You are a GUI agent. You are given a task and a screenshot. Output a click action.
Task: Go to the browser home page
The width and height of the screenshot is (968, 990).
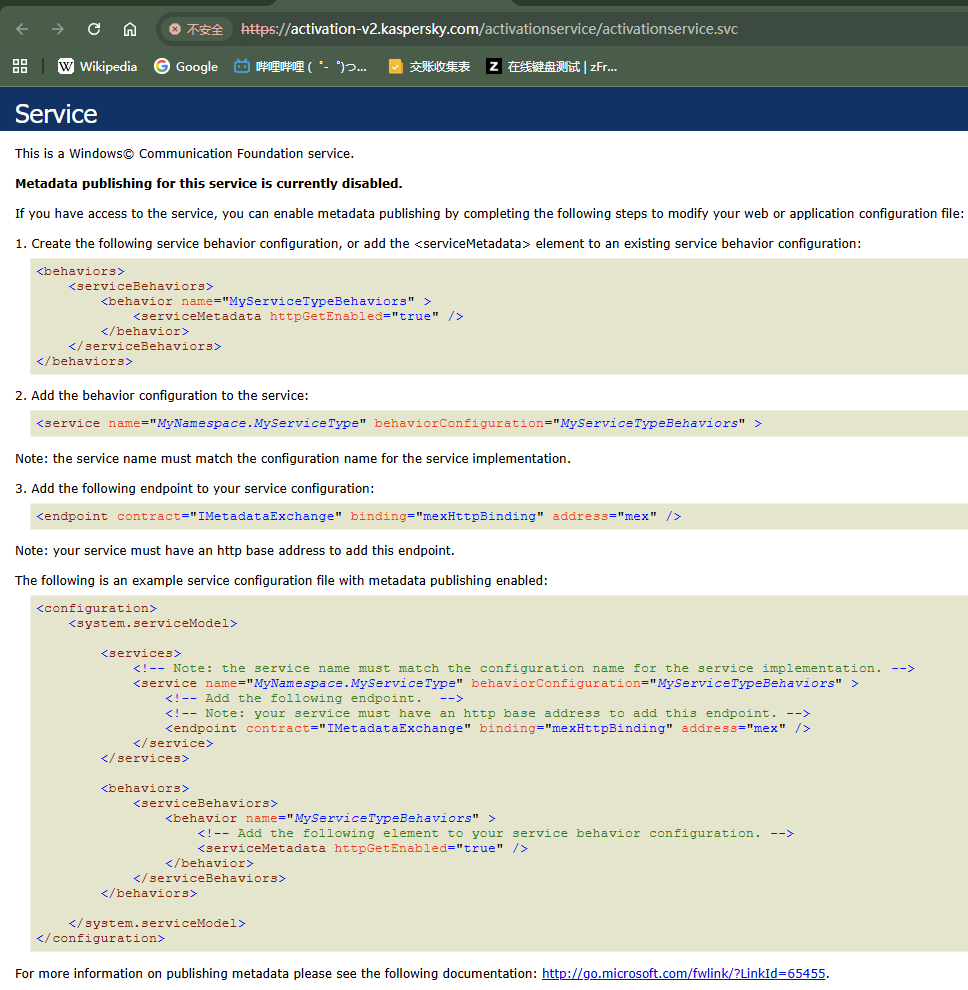[130, 29]
